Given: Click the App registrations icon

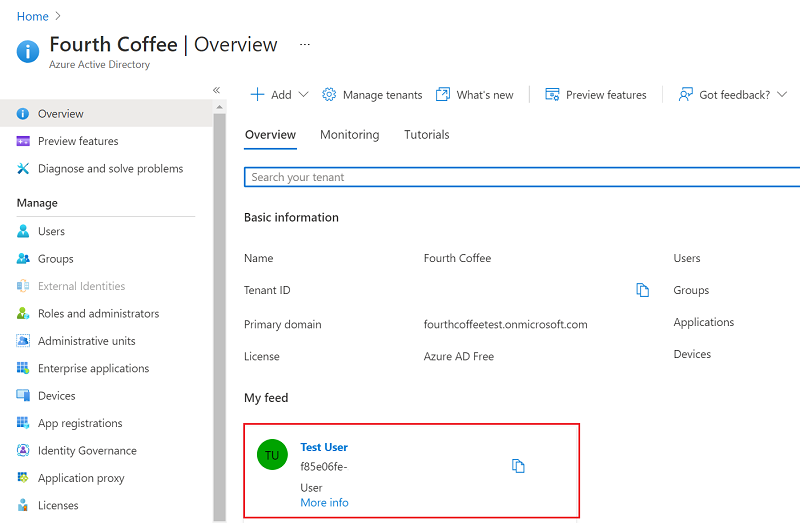Looking at the screenshot, I should point(23,423).
